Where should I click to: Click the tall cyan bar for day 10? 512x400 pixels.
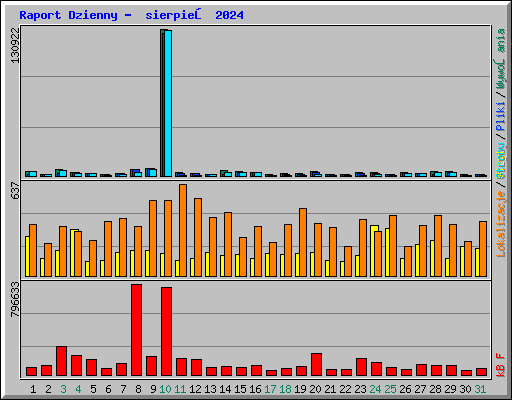tap(168, 103)
